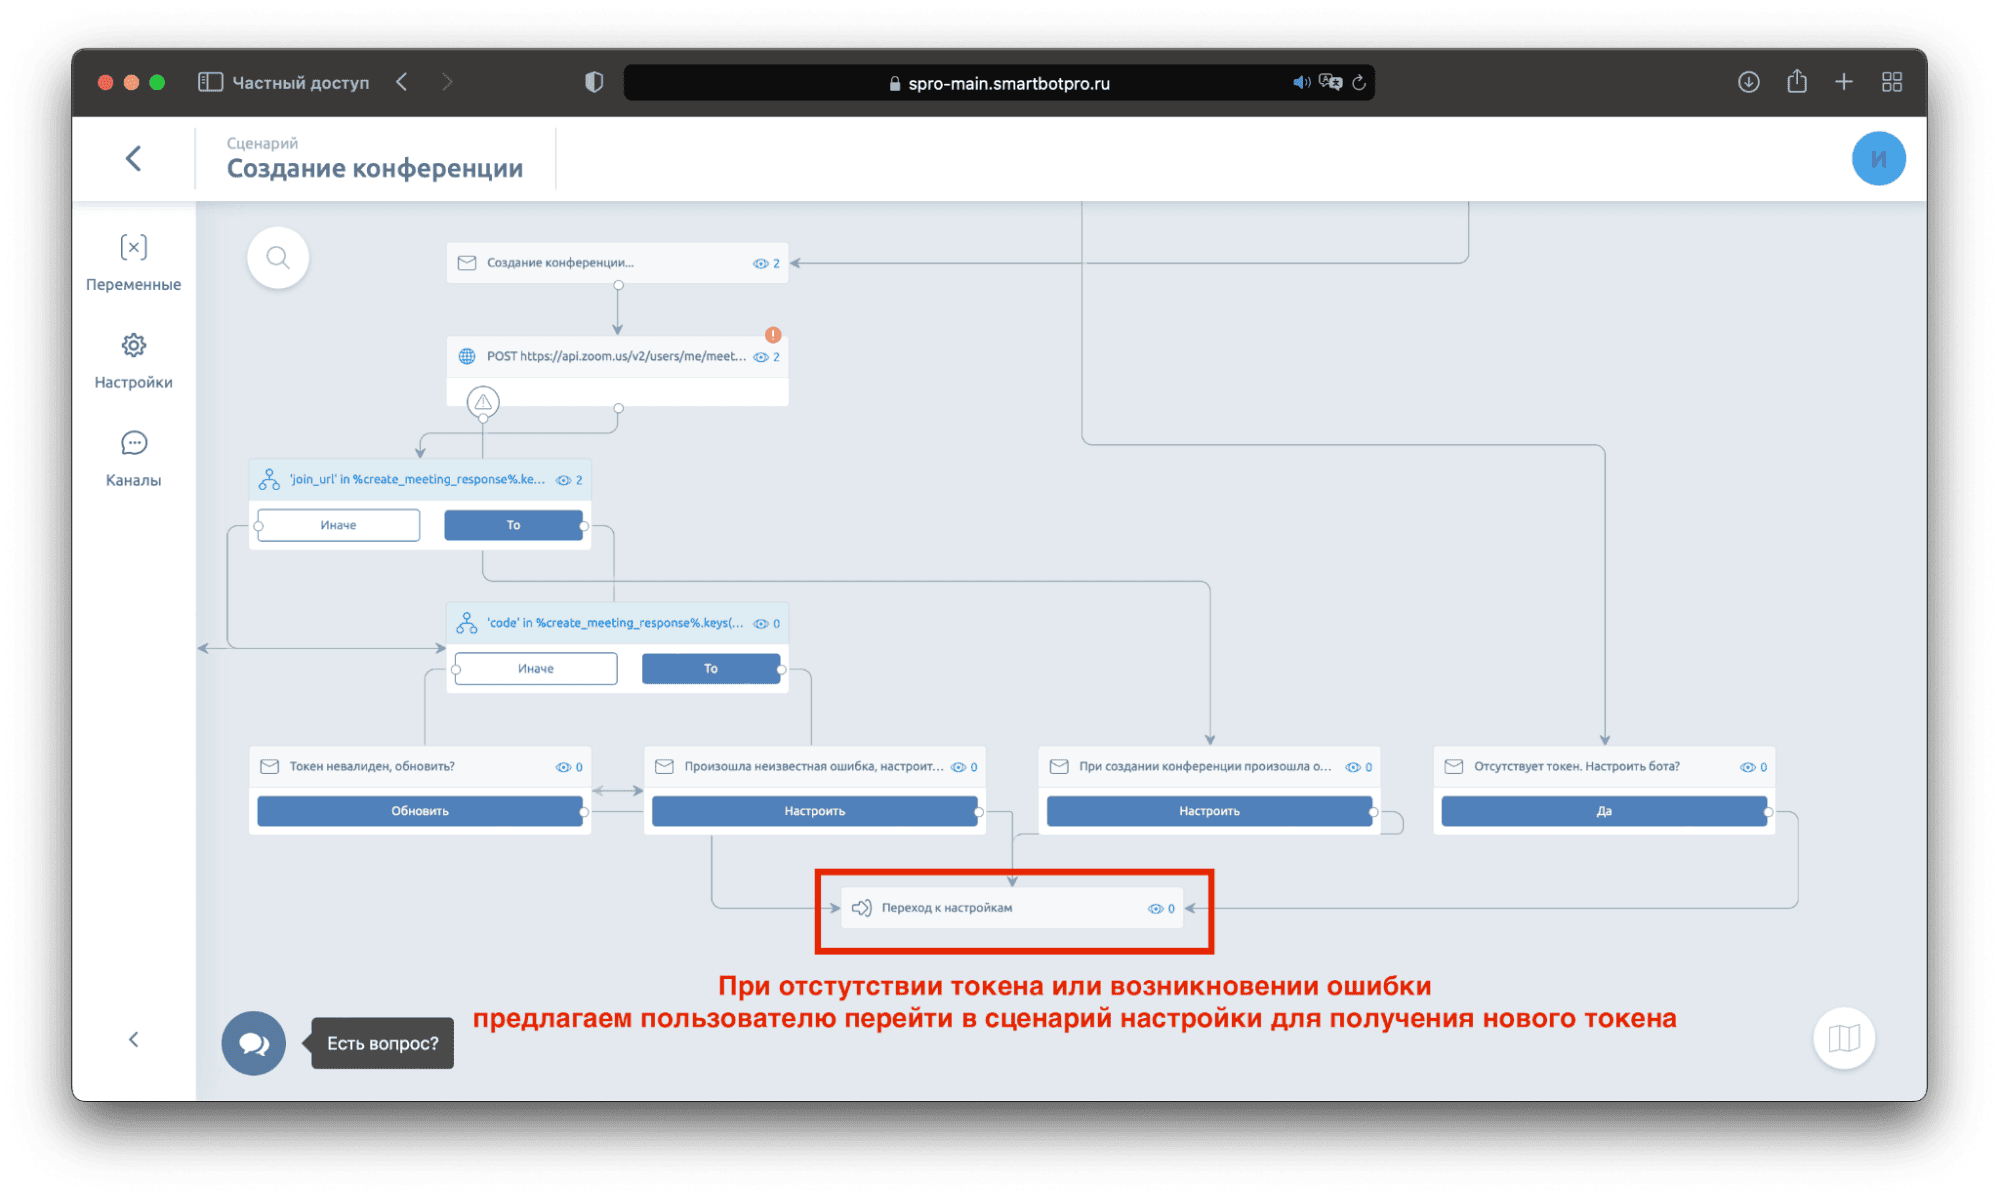Viewport: 1999px width, 1197px height.
Task: Click eye icon on Создание конференции block
Action: pos(760,263)
